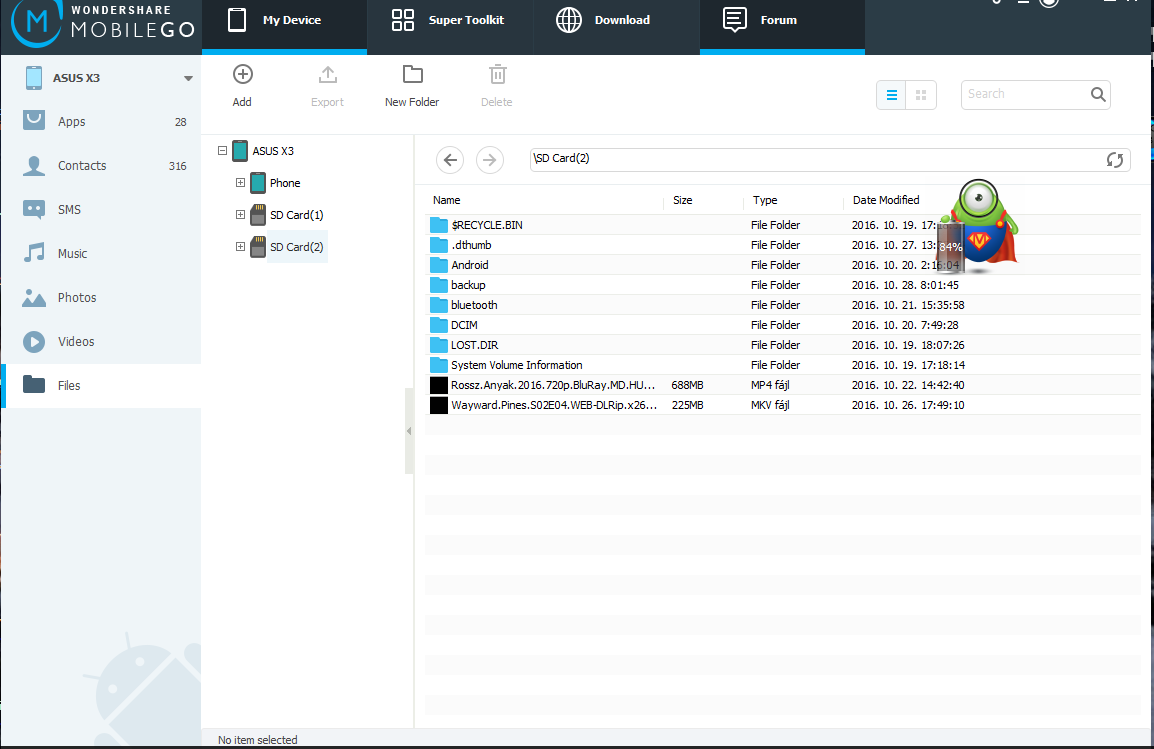1154x749 pixels.
Task: Expand the SD Card(1) tree node
Action: pos(240,215)
